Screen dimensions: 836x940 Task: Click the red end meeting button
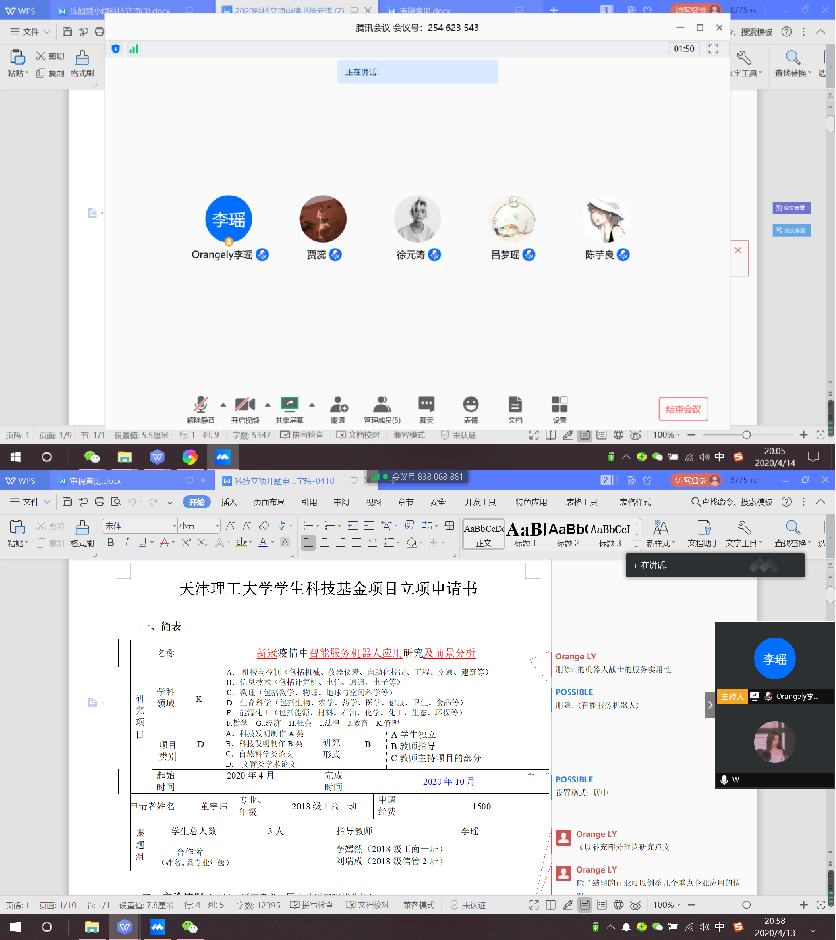point(684,409)
